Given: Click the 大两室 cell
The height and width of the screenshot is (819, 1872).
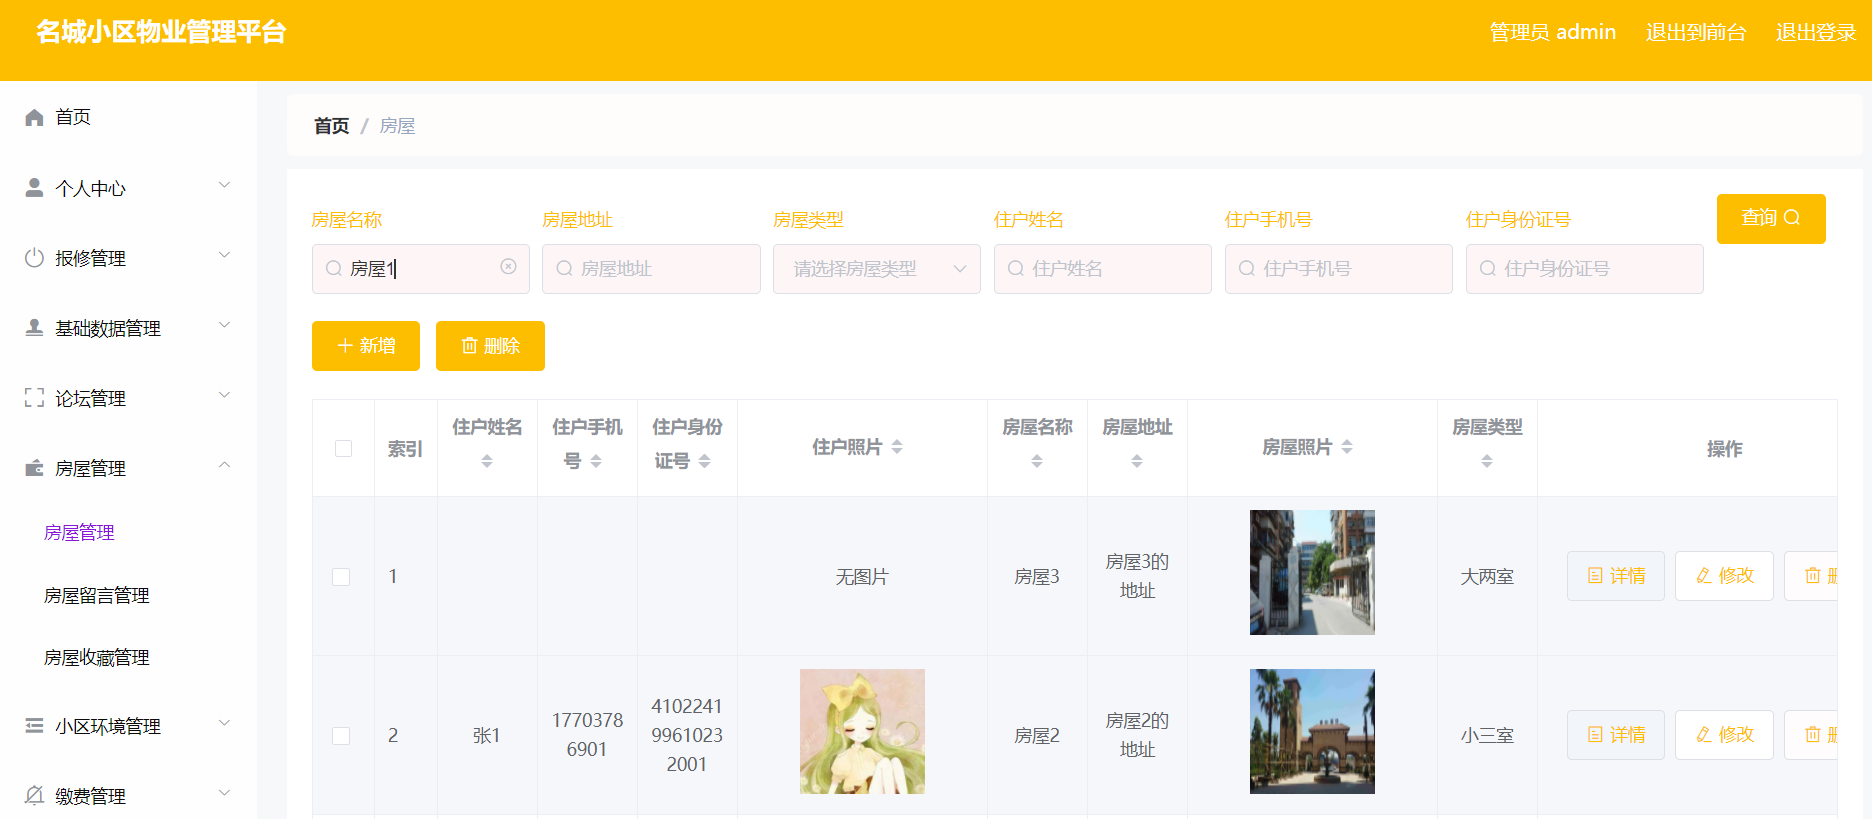Looking at the screenshot, I should (x=1487, y=577).
